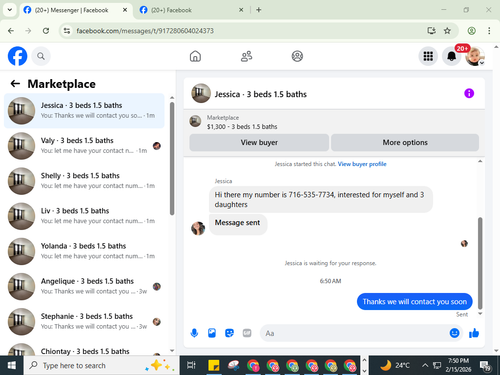Send a thumbs-up like

[x=474, y=333]
